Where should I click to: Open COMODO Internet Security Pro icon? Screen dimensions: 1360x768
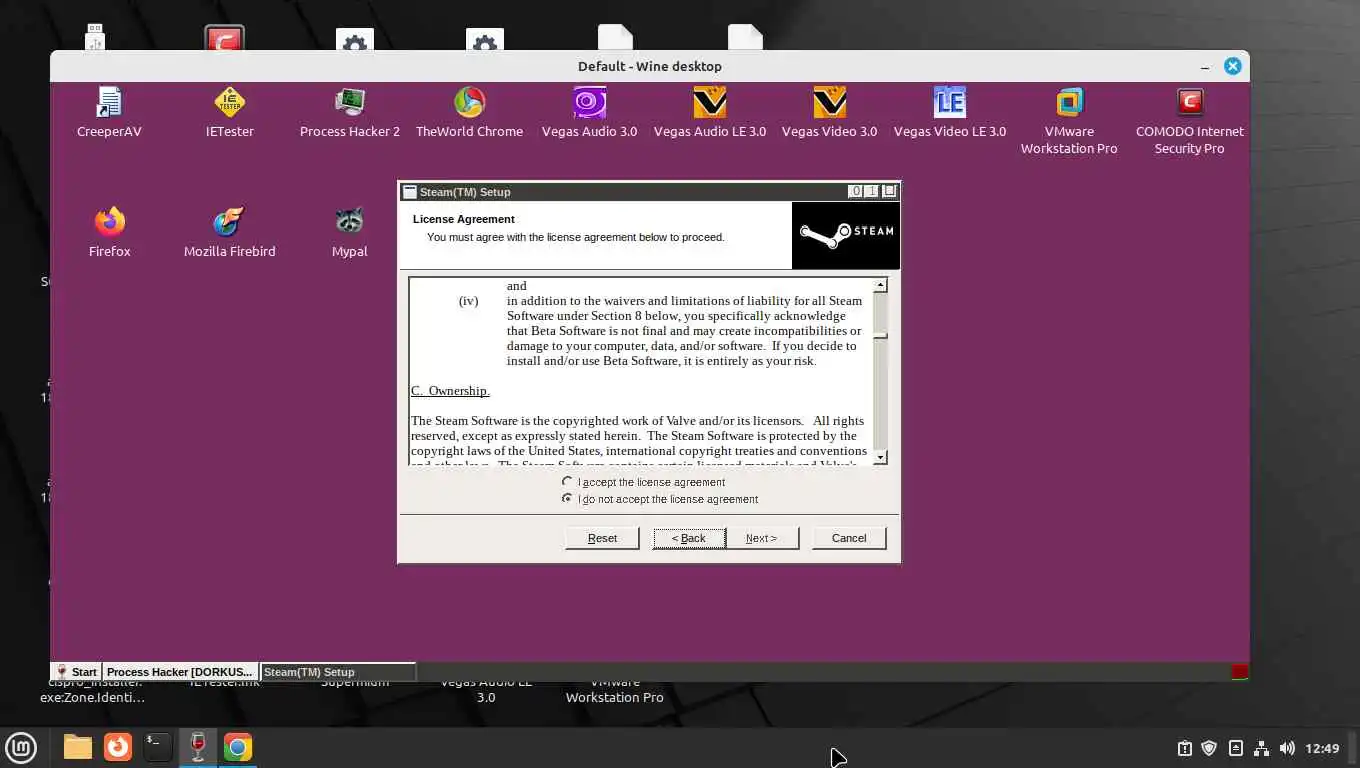(x=1189, y=120)
